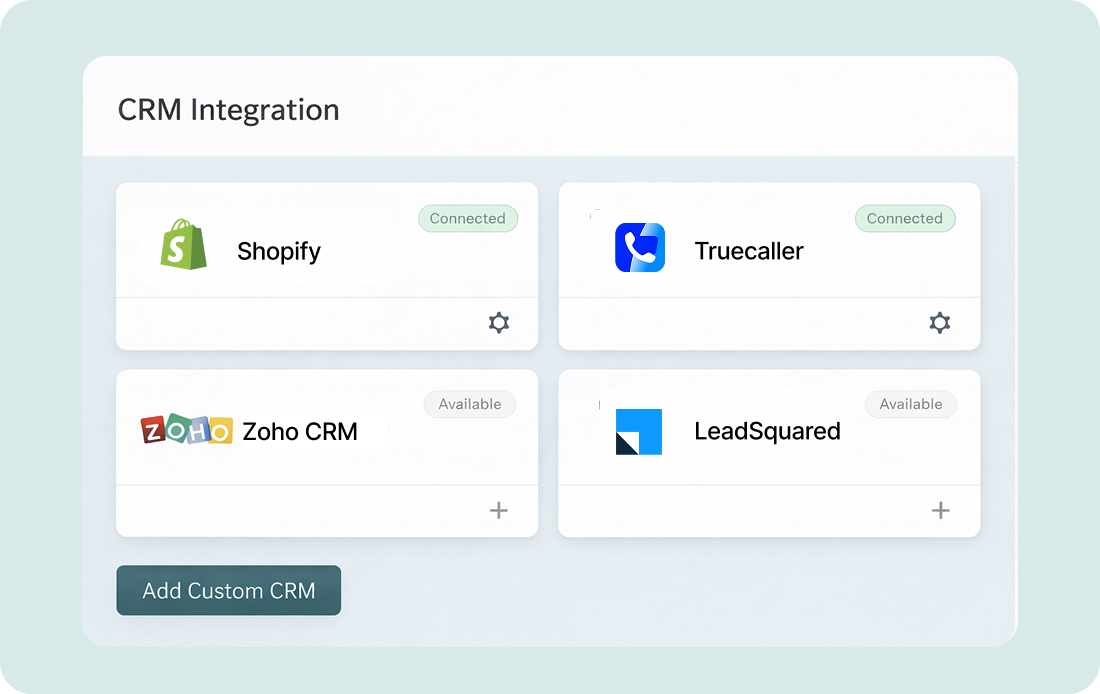The height and width of the screenshot is (694, 1100).
Task: Click Zoho CRM's Available status badge
Action: [470, 404]
